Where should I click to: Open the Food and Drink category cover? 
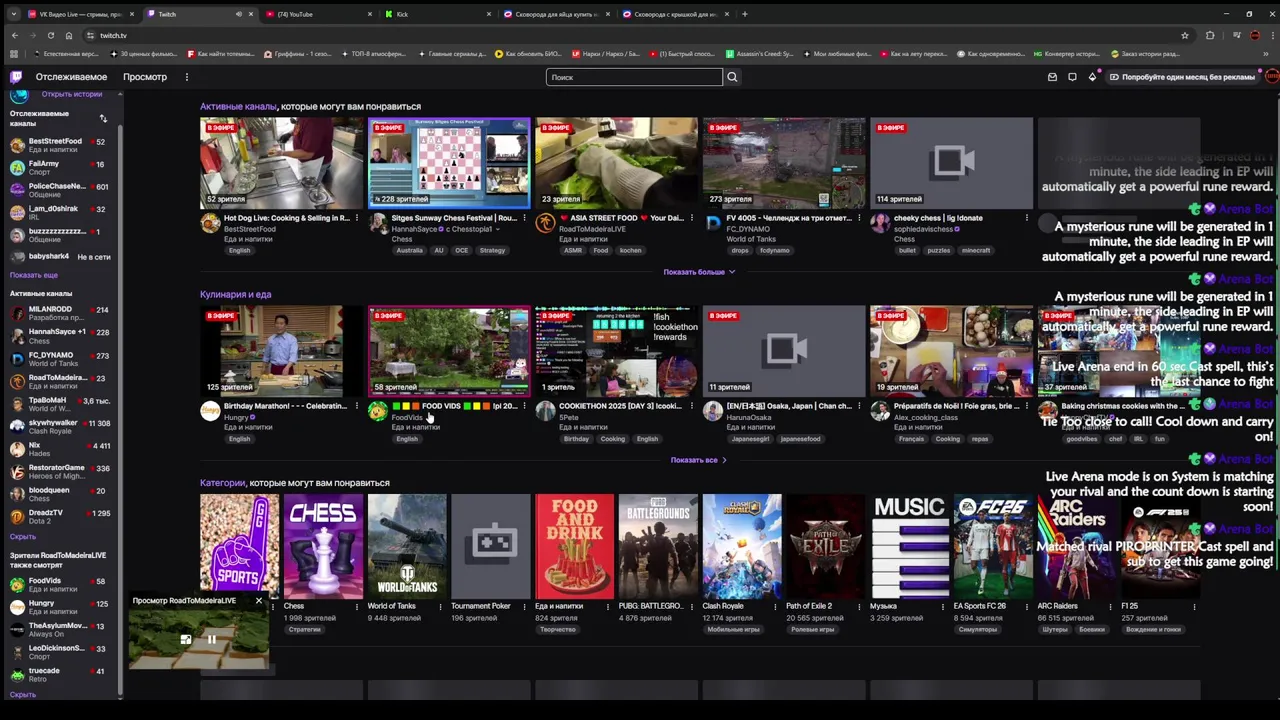click(574, 546)
